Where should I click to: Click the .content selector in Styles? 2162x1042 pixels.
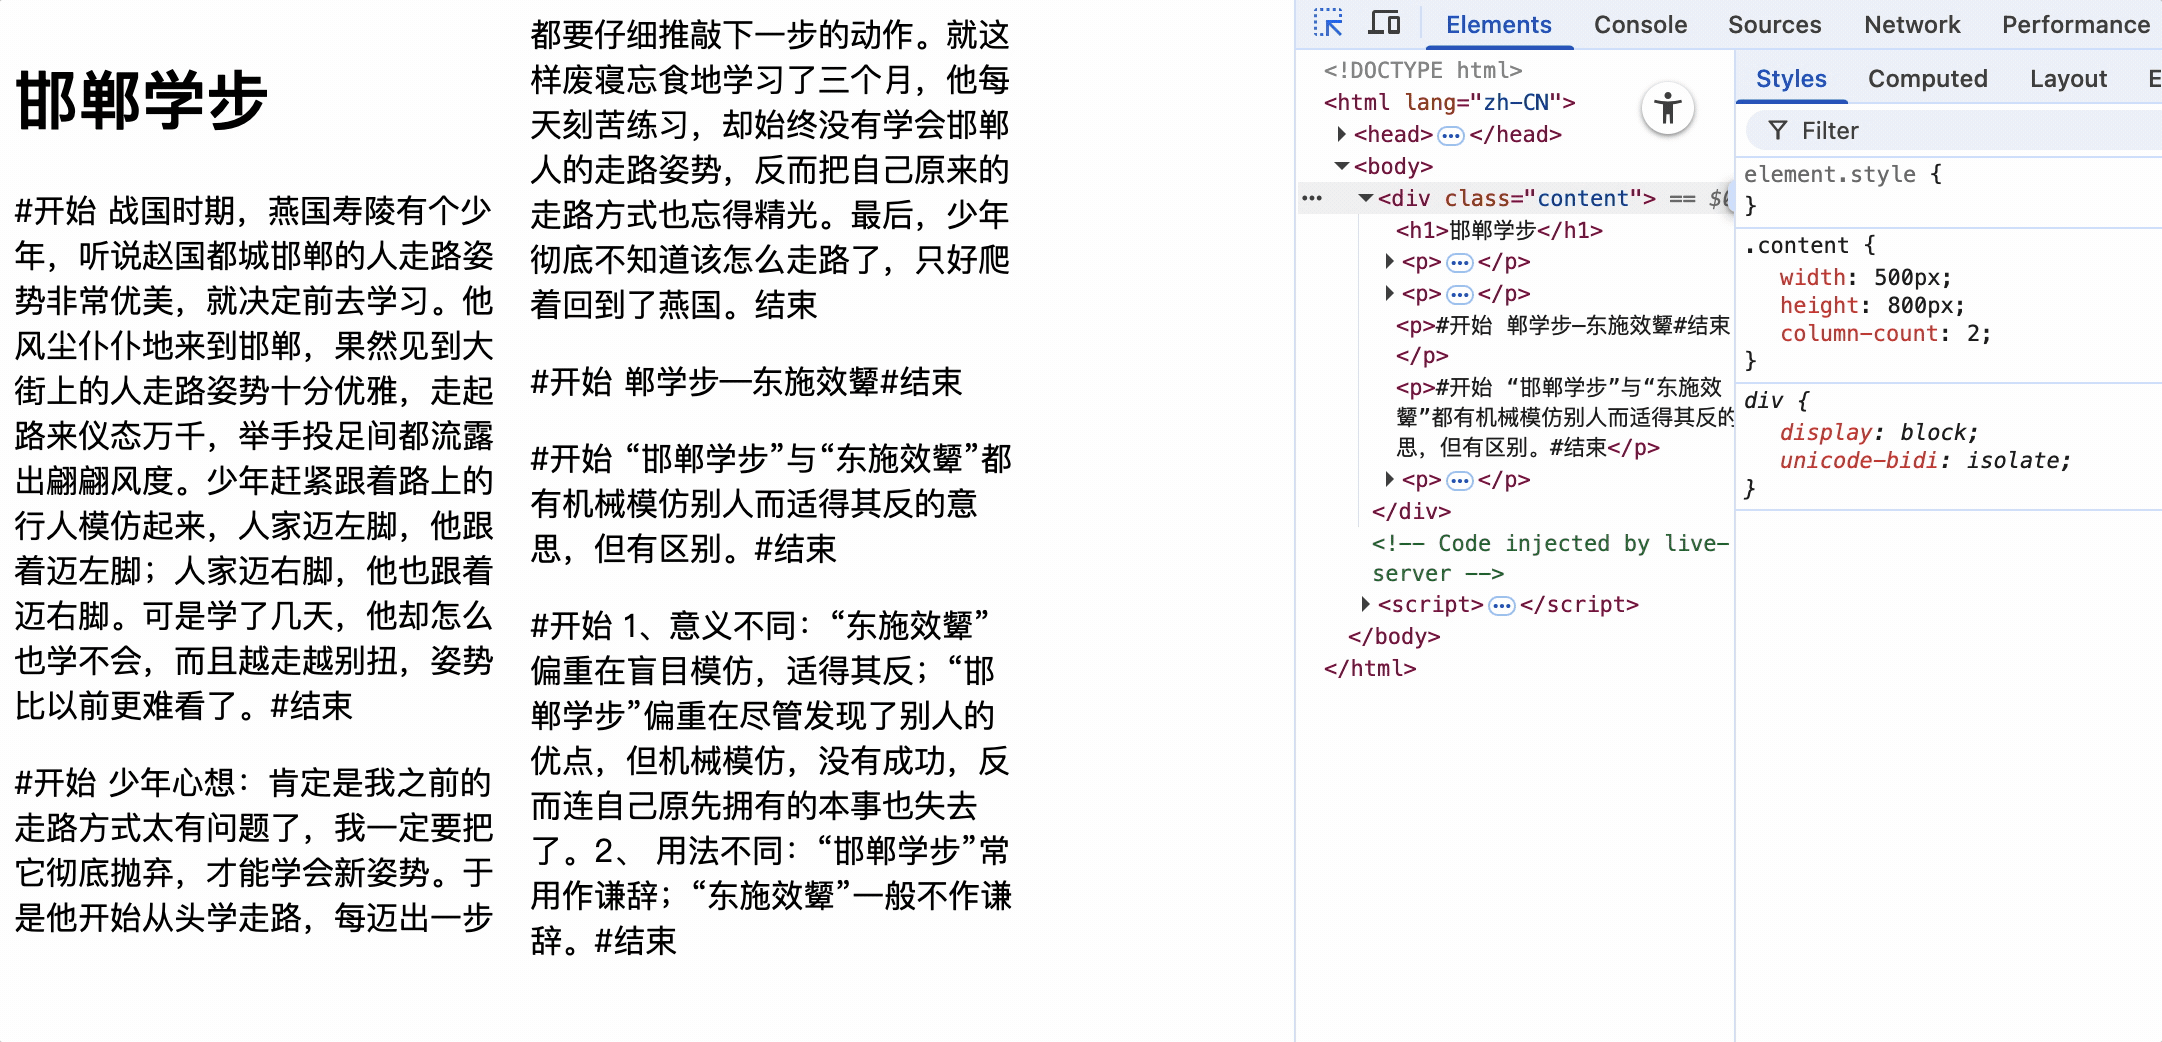pyautogui.click(x=1796, y=245)
